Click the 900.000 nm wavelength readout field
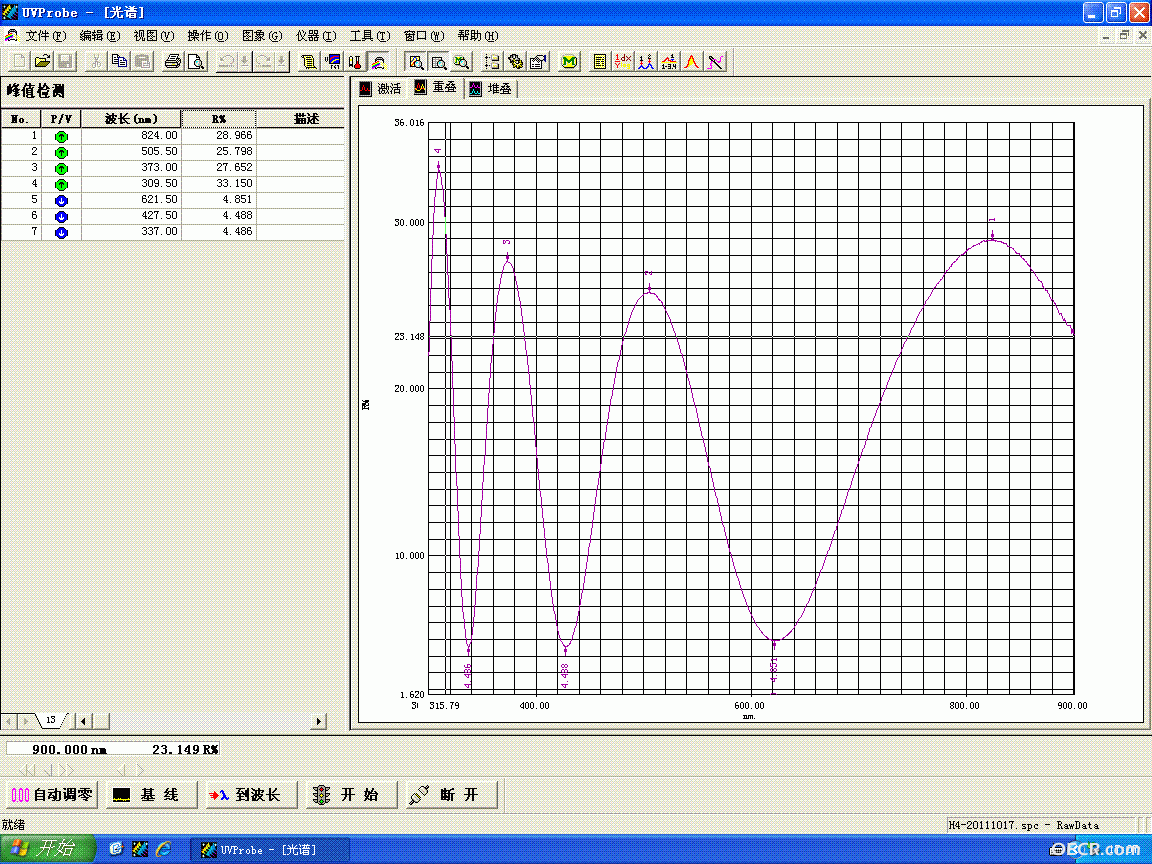This screenshot has height=864, width=1152. pyautogui.click(x=69, y=749)
